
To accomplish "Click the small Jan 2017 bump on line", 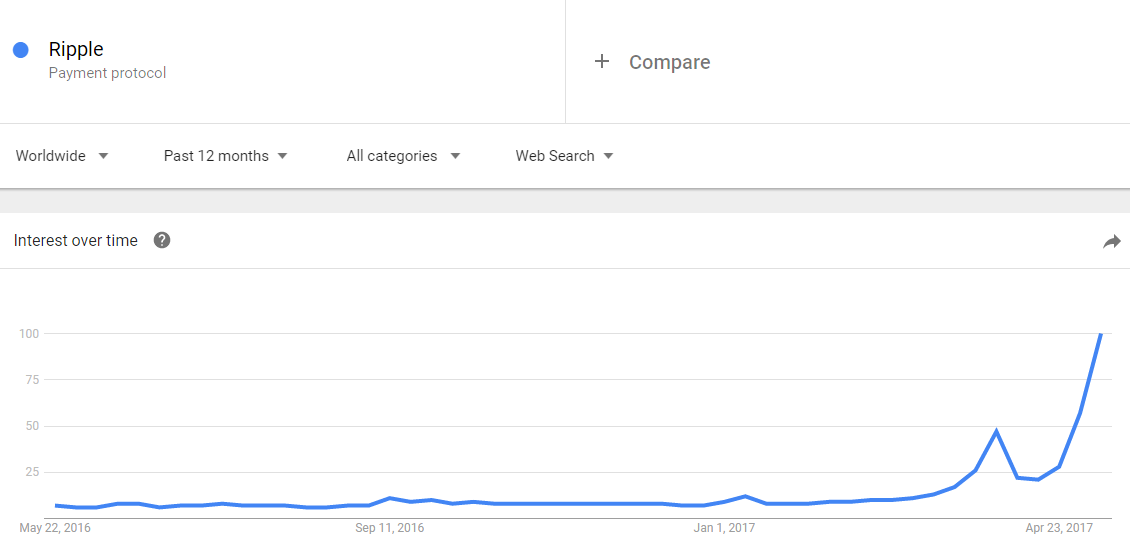I will point(744,496).
